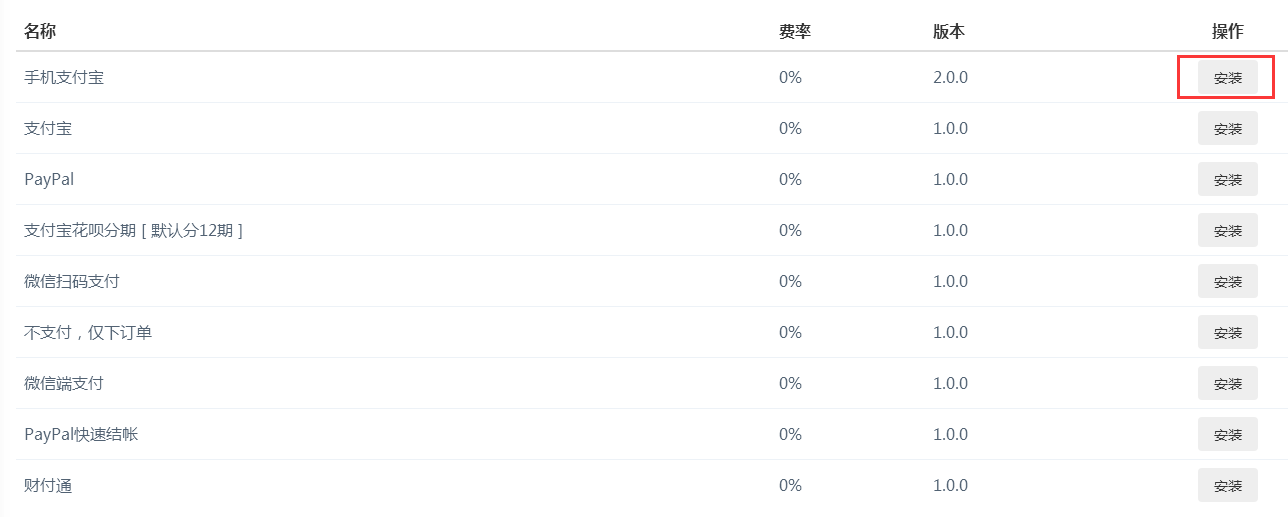1288x517 pixels.
Task: Click the 微信端支付 row name
Action: point(64,383)
